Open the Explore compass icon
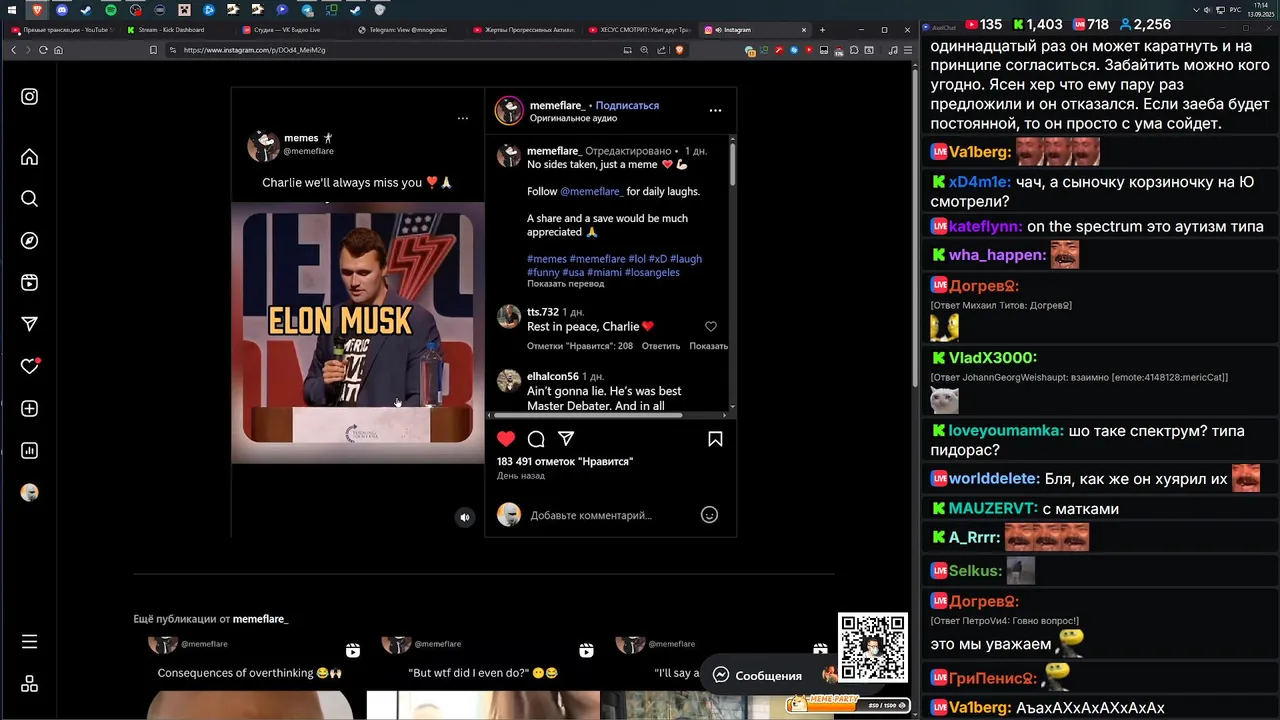This screenshot has height=720, width=1280. 30,241
